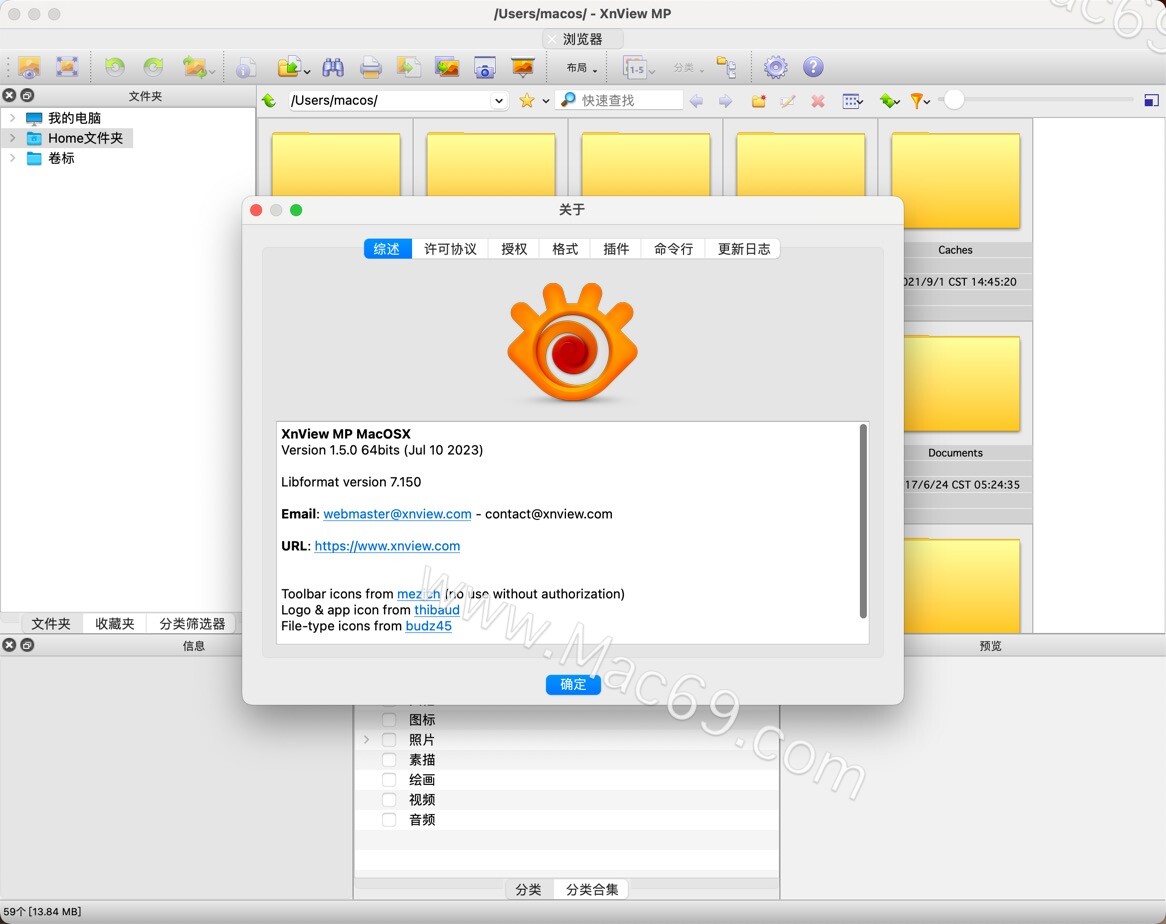Image resolution: width=1166 pixels, height=924 pixels.
Task: Open the 布局 layout dropdown
Action: pos(580,67)
